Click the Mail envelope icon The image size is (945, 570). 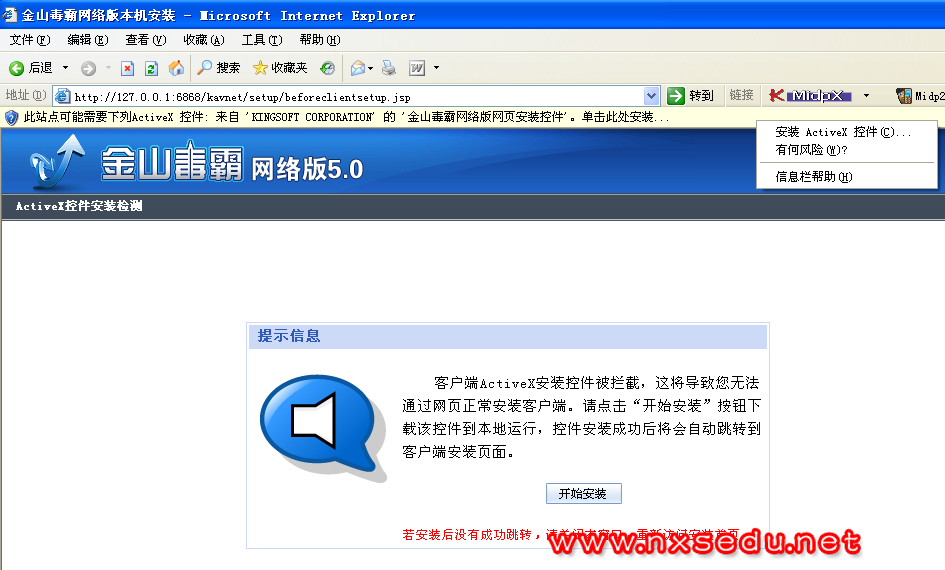tap(358, 68)
